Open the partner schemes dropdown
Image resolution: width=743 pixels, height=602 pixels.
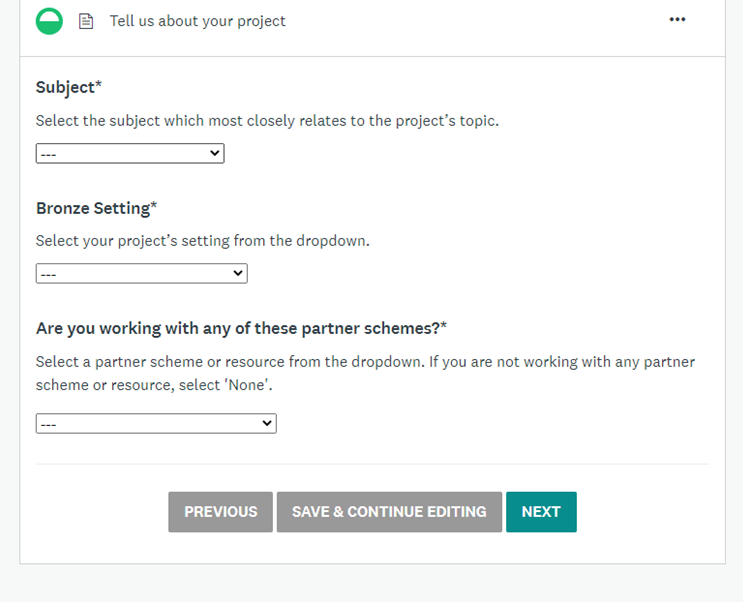156,423
